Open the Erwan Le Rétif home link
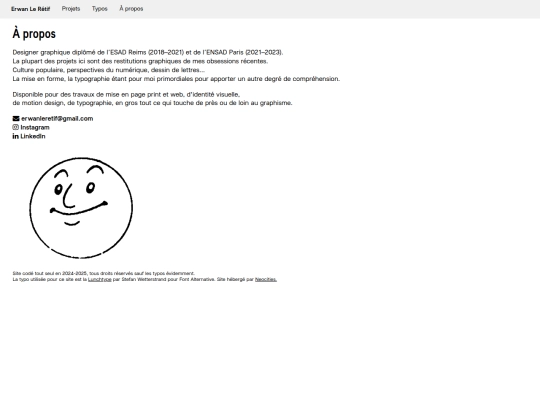 tap(31, 9)
